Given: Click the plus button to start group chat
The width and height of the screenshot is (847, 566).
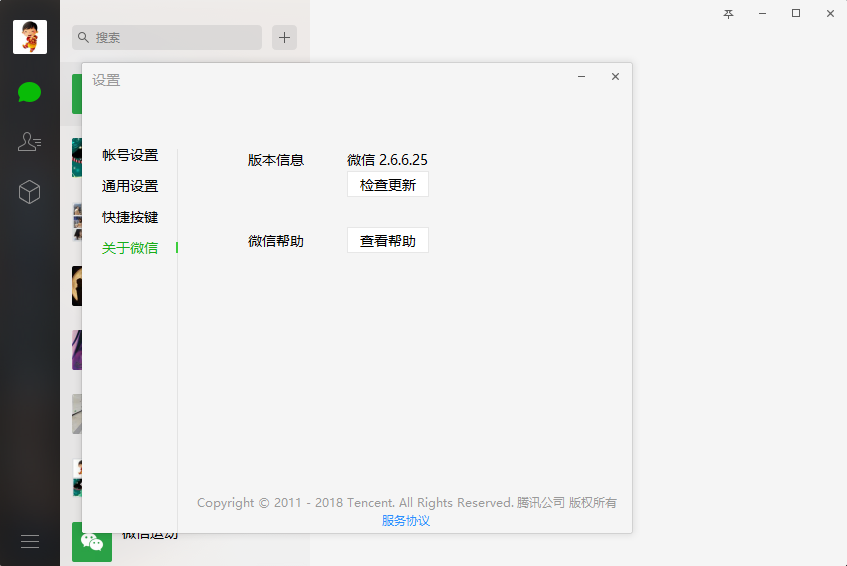Looking at the screenshot, I should coord(284,37).
